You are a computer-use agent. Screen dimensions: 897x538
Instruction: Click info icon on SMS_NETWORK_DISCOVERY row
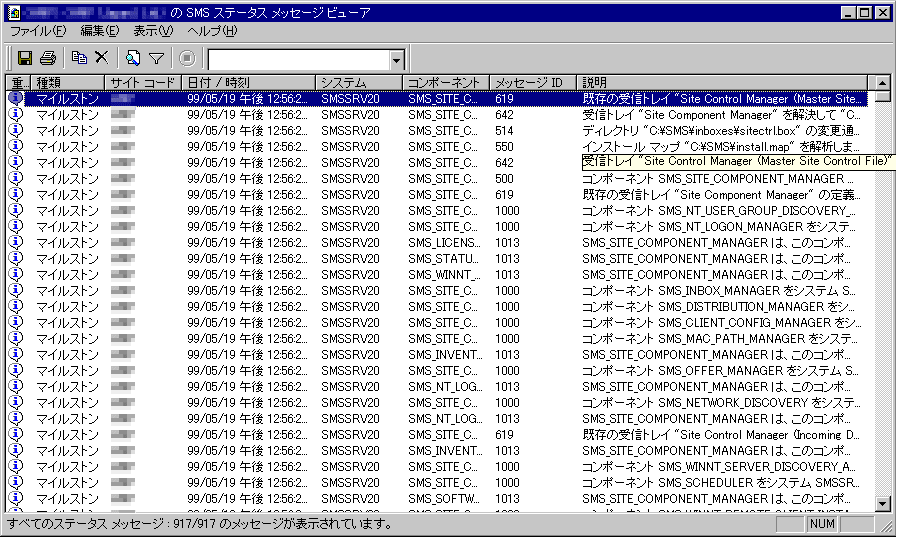pos(16,402)
